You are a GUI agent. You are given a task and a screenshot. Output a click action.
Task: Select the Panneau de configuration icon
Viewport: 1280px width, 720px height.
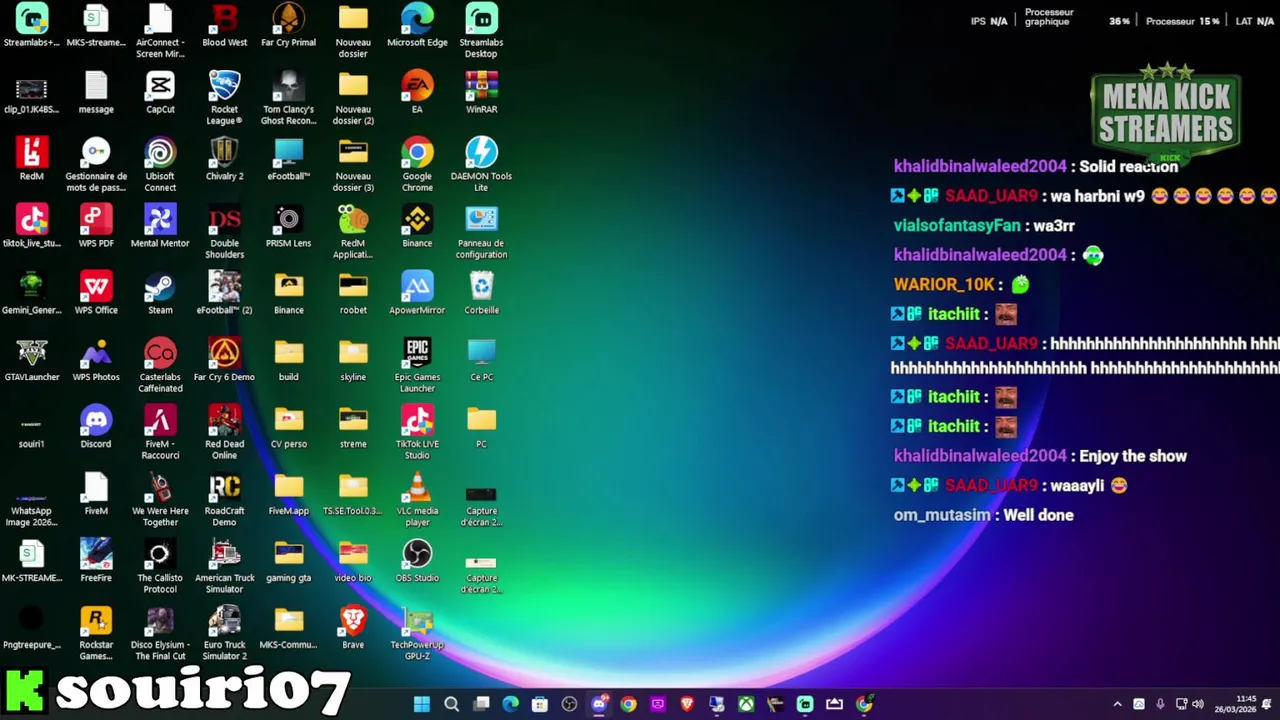click(x=481, y=232)
